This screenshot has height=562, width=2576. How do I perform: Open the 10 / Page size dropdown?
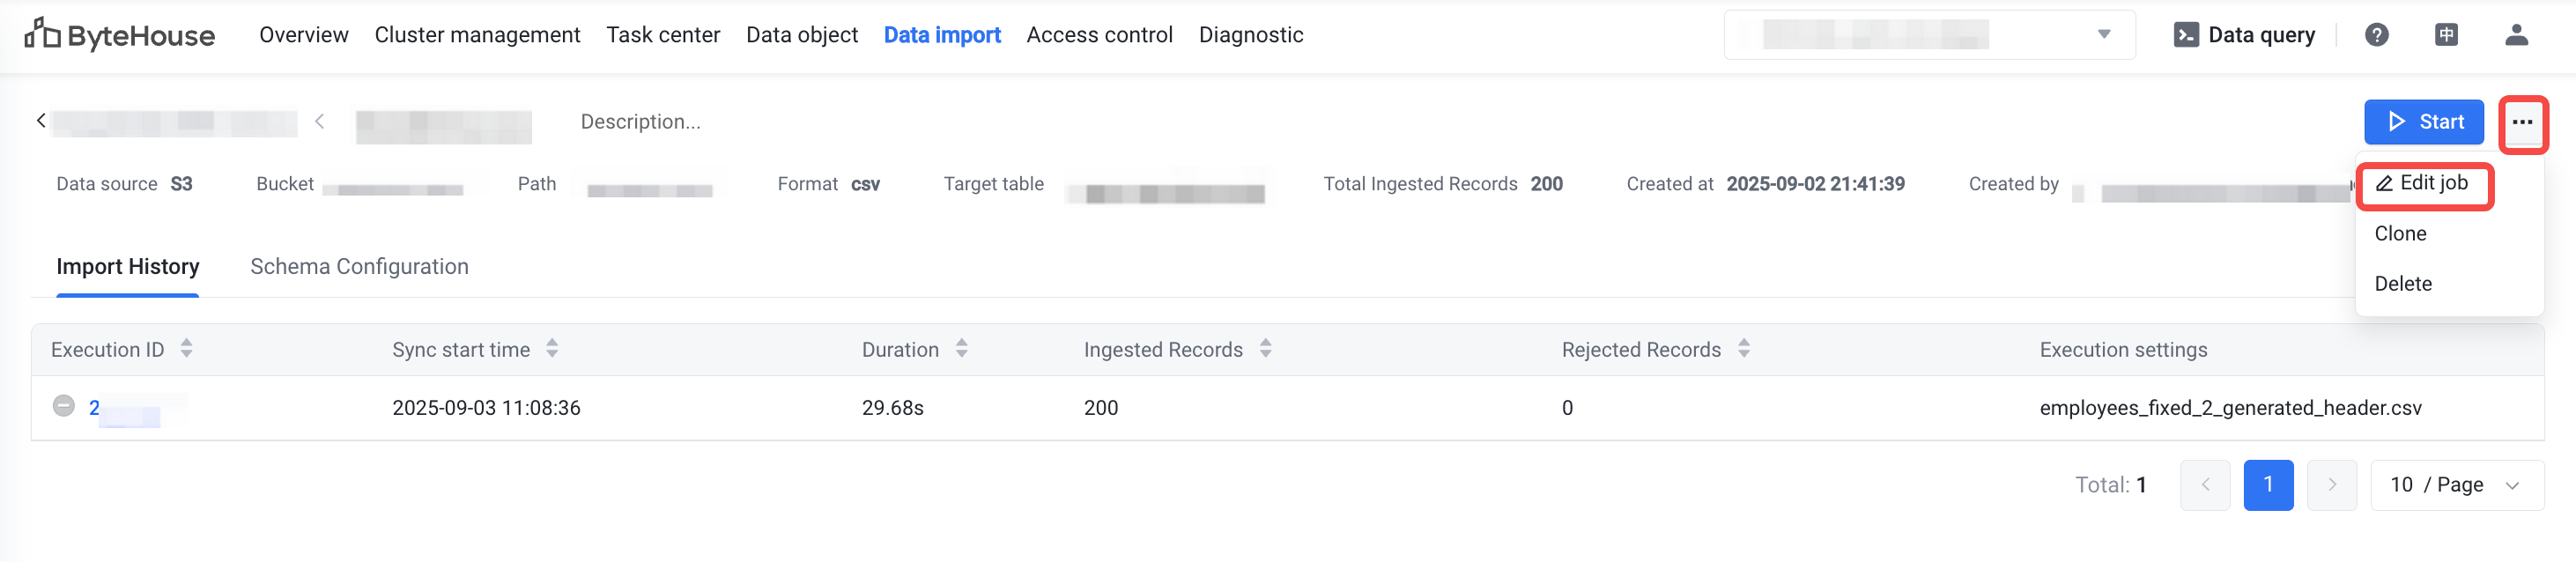tap(2456, 485)
